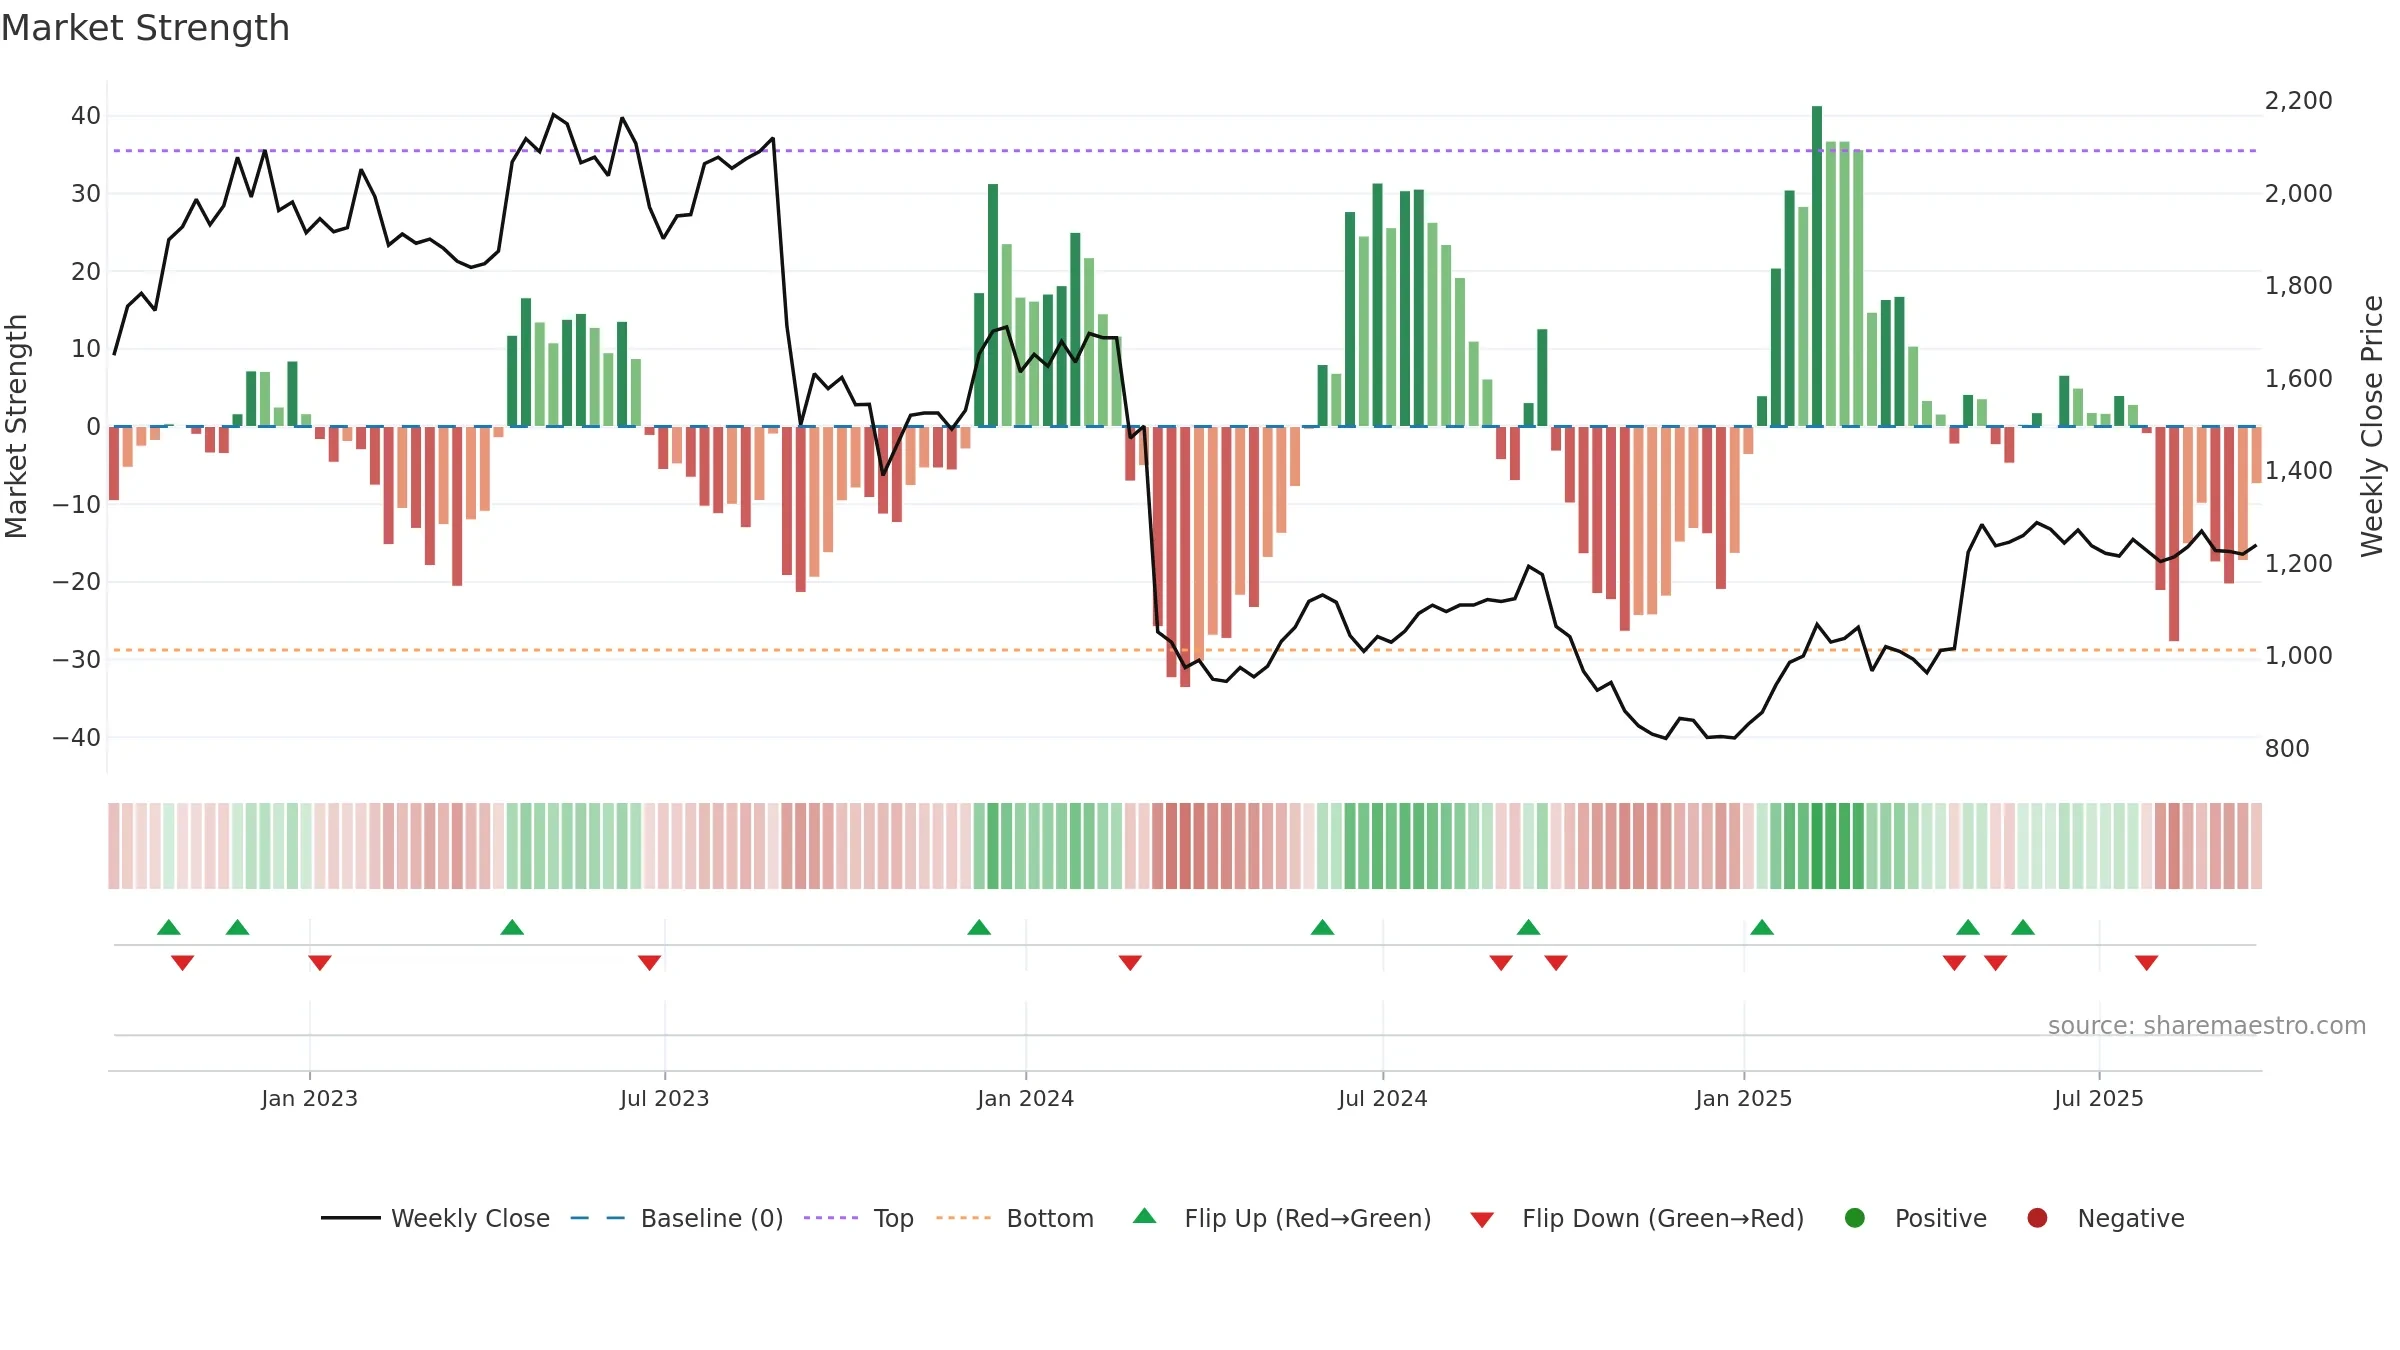This screenshot has height=1350, width=2400.
Task: Click the tallest green bar exceeding 40
Action: pos(1817,266)
